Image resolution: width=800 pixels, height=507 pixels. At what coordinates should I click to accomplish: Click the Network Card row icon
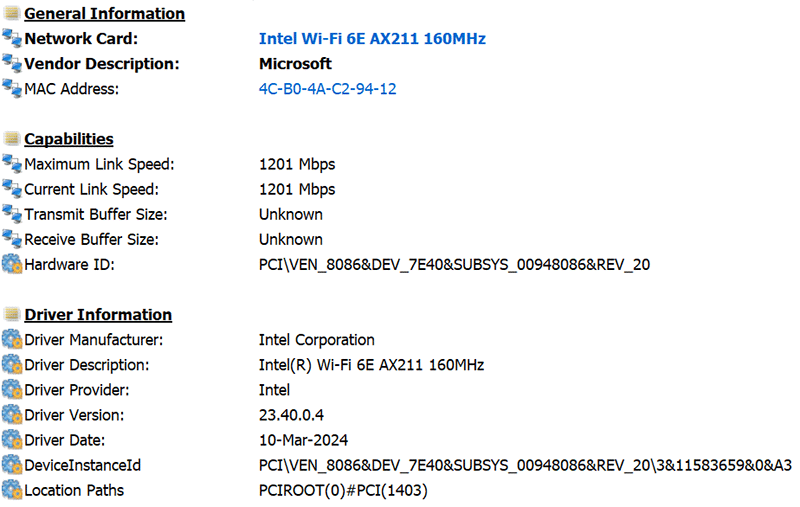coord(11,39)
